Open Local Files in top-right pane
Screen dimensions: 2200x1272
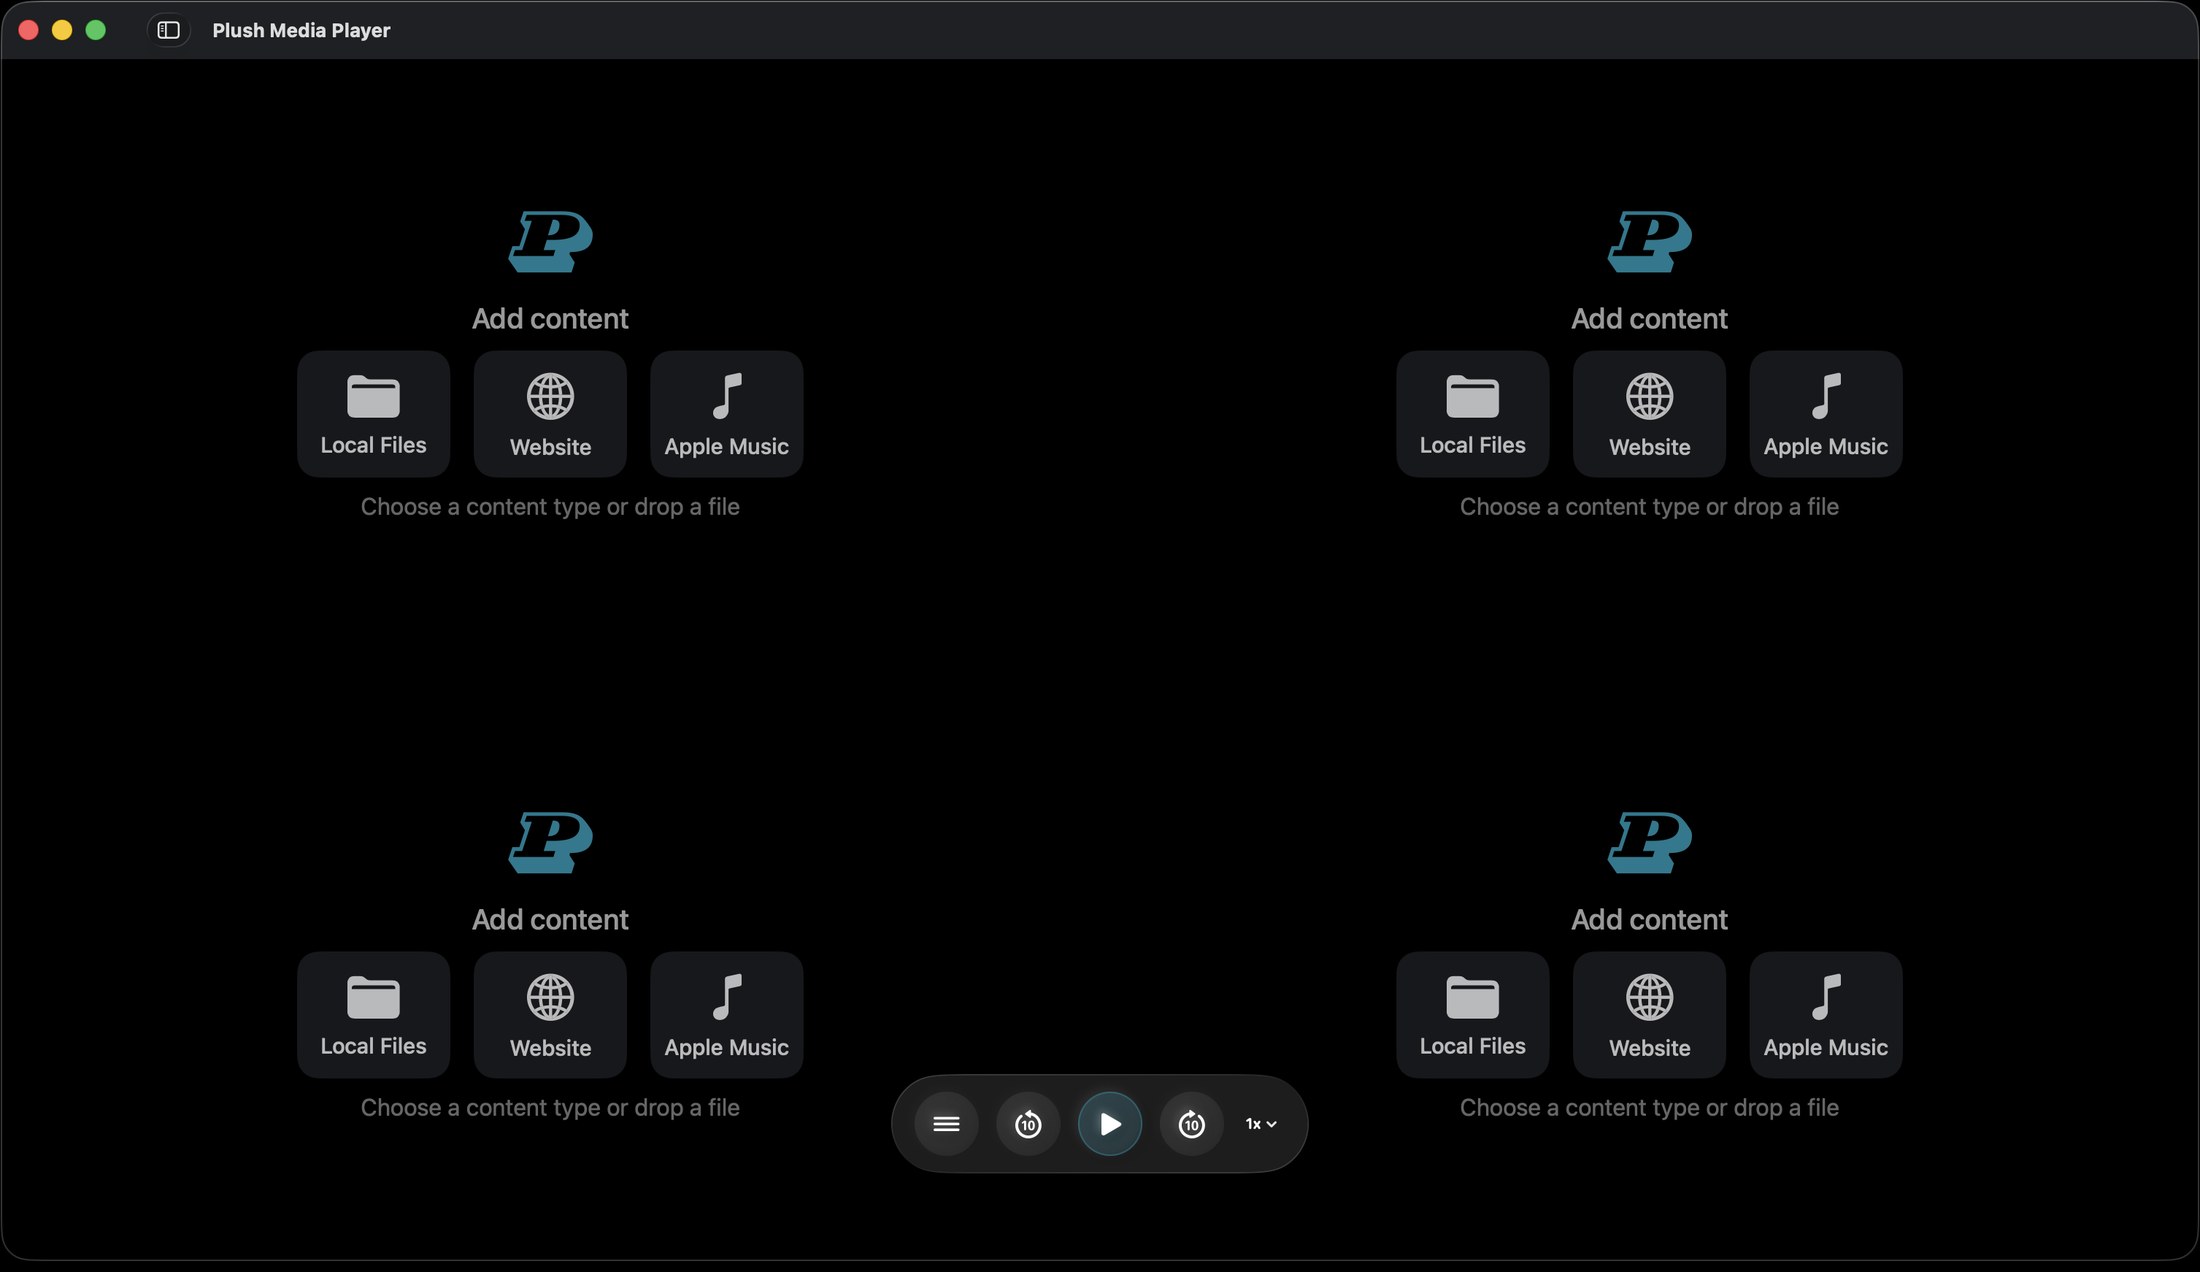point(1473,413)
